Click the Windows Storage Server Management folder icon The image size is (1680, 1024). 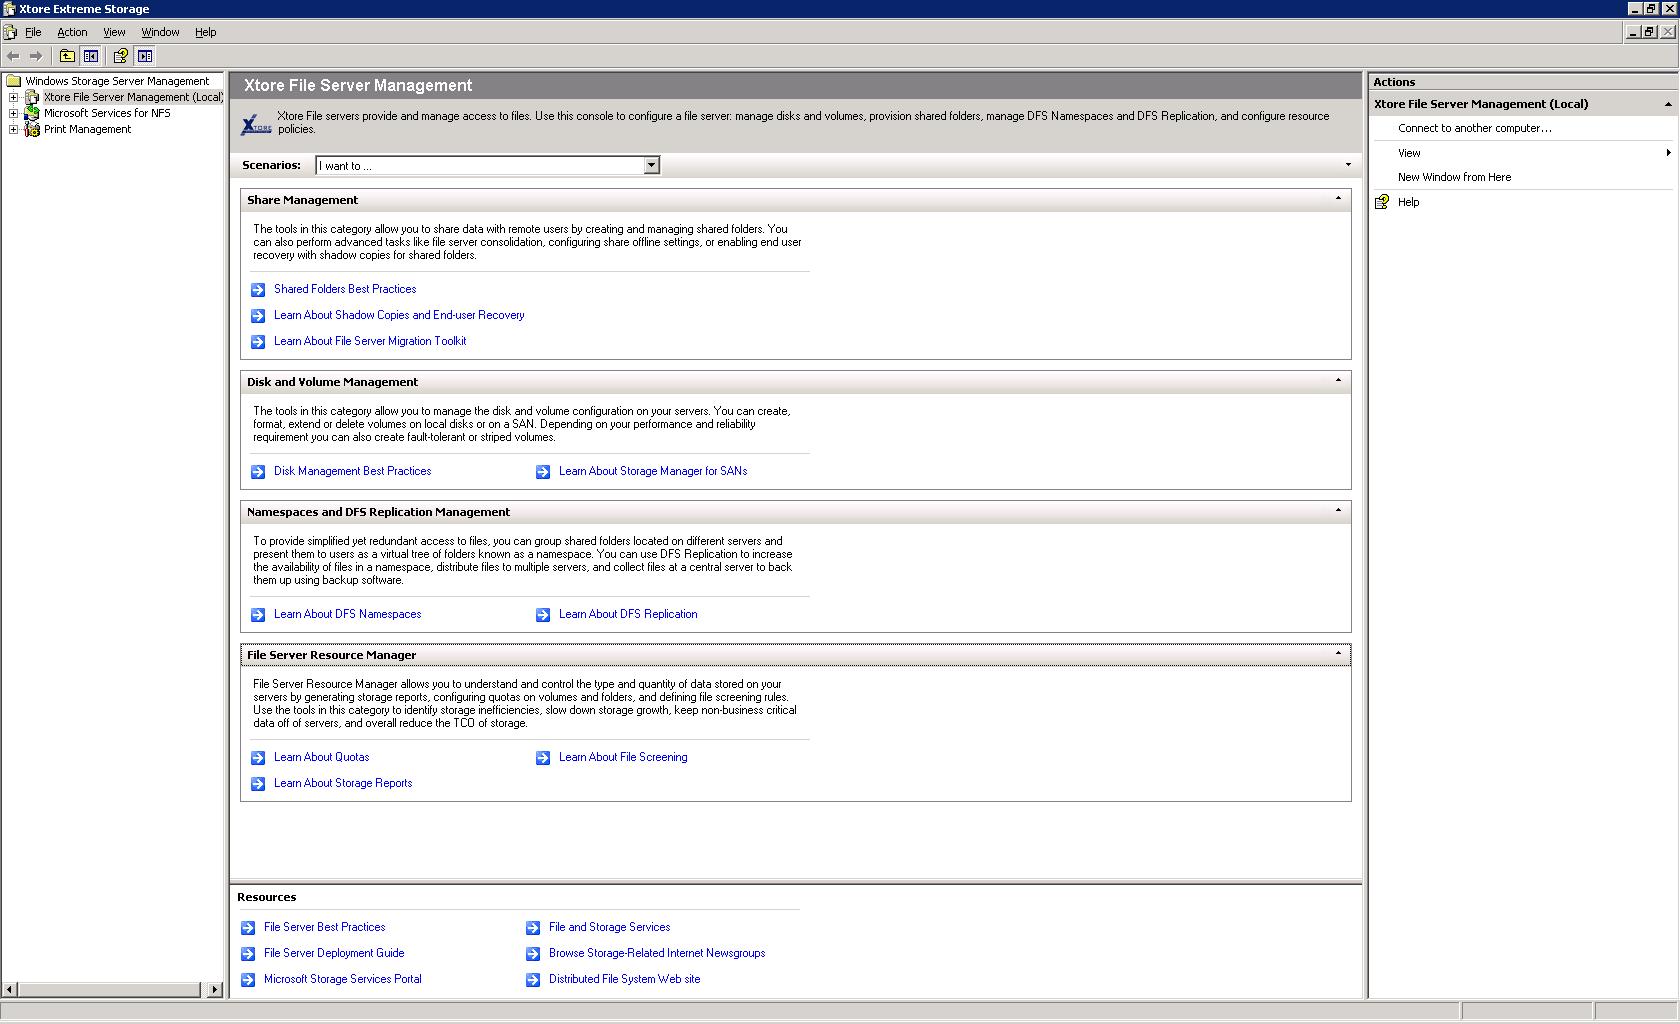coord(14,81)
